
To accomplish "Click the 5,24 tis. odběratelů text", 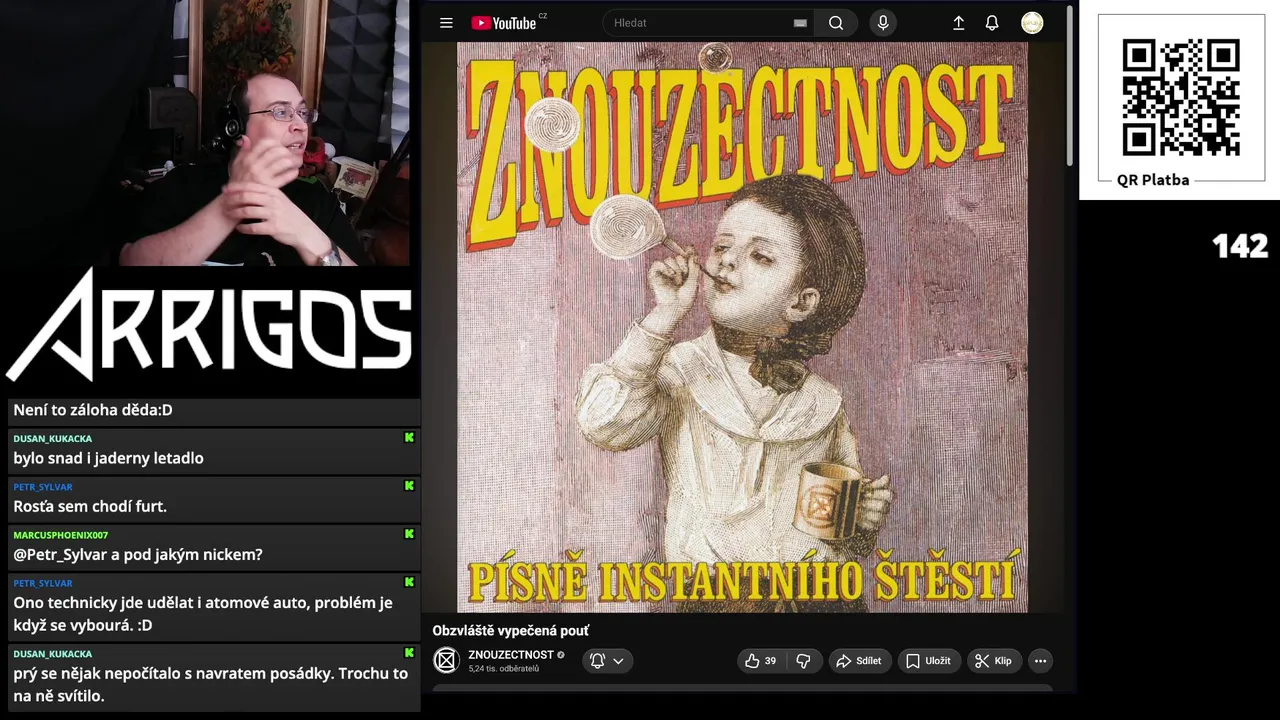I will [x=503, y=669].
